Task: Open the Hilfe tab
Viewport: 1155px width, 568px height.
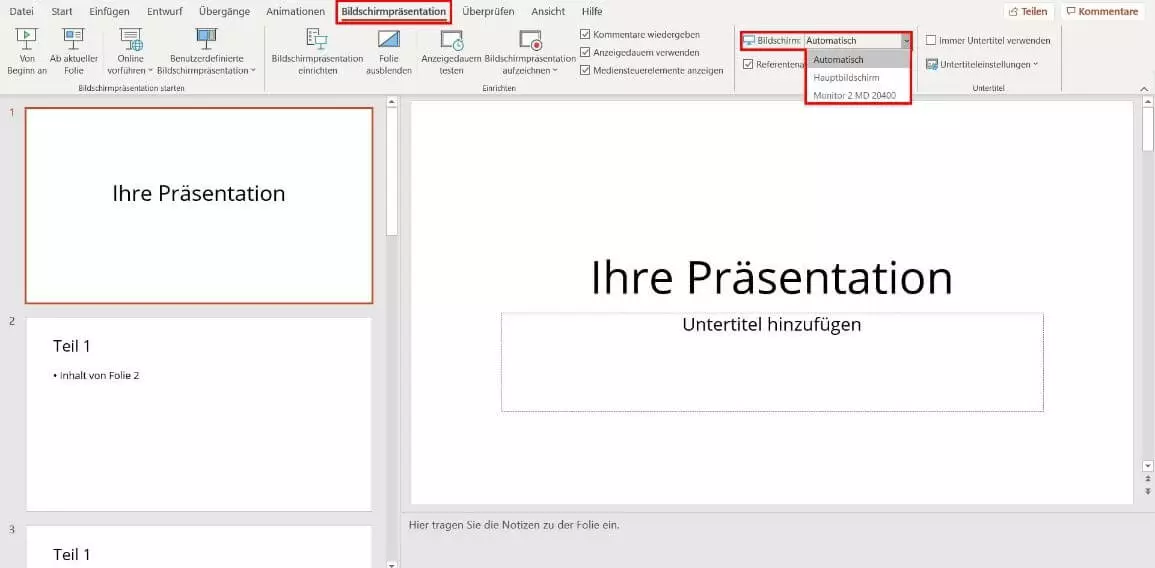Action: [x=591, y=11]
